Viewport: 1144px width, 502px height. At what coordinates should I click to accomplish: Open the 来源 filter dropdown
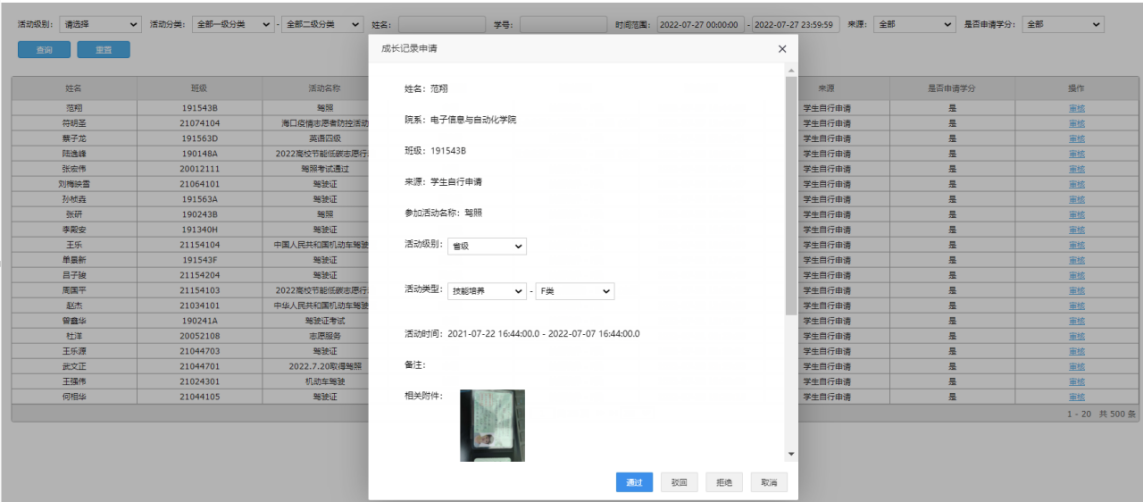(x=914, y=24)
